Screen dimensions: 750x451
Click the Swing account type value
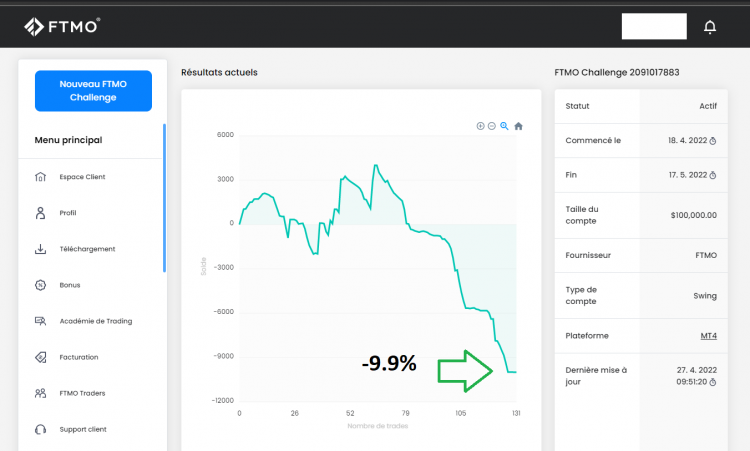705,296
